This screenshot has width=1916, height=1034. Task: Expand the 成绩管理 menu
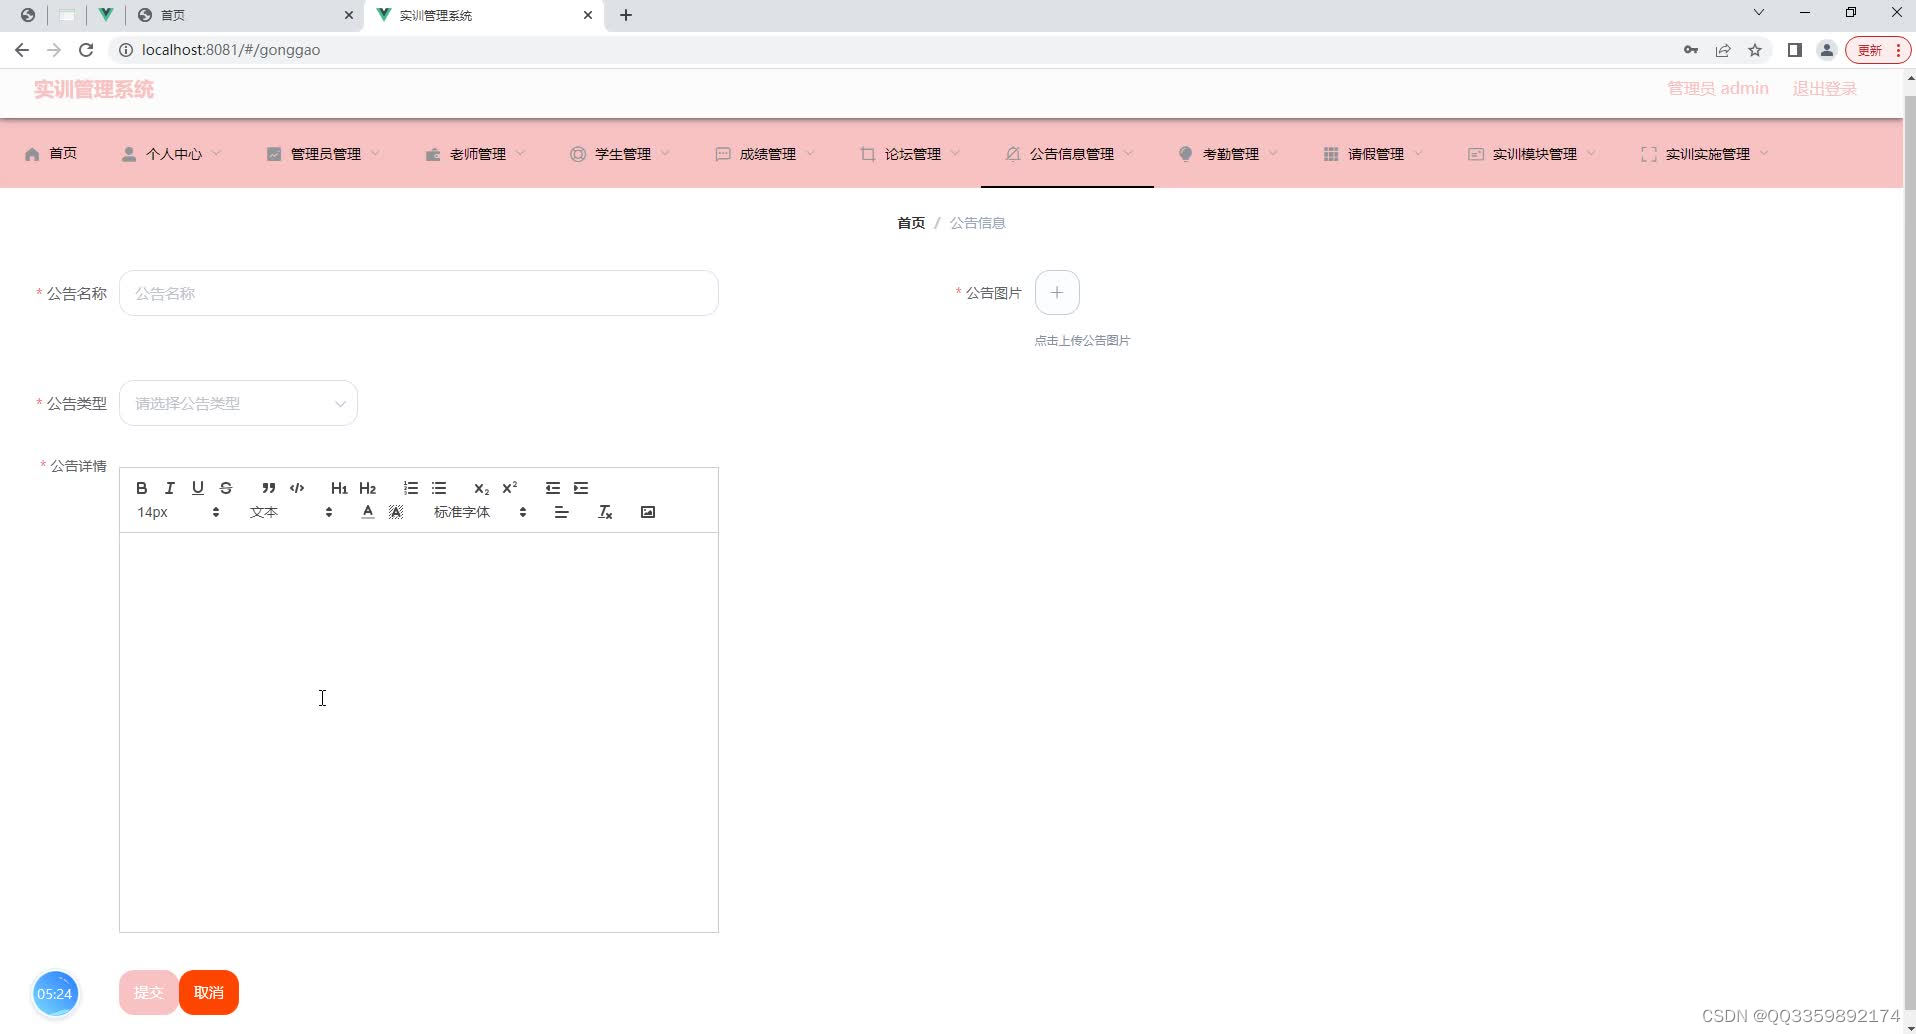(x=766, y=153)
